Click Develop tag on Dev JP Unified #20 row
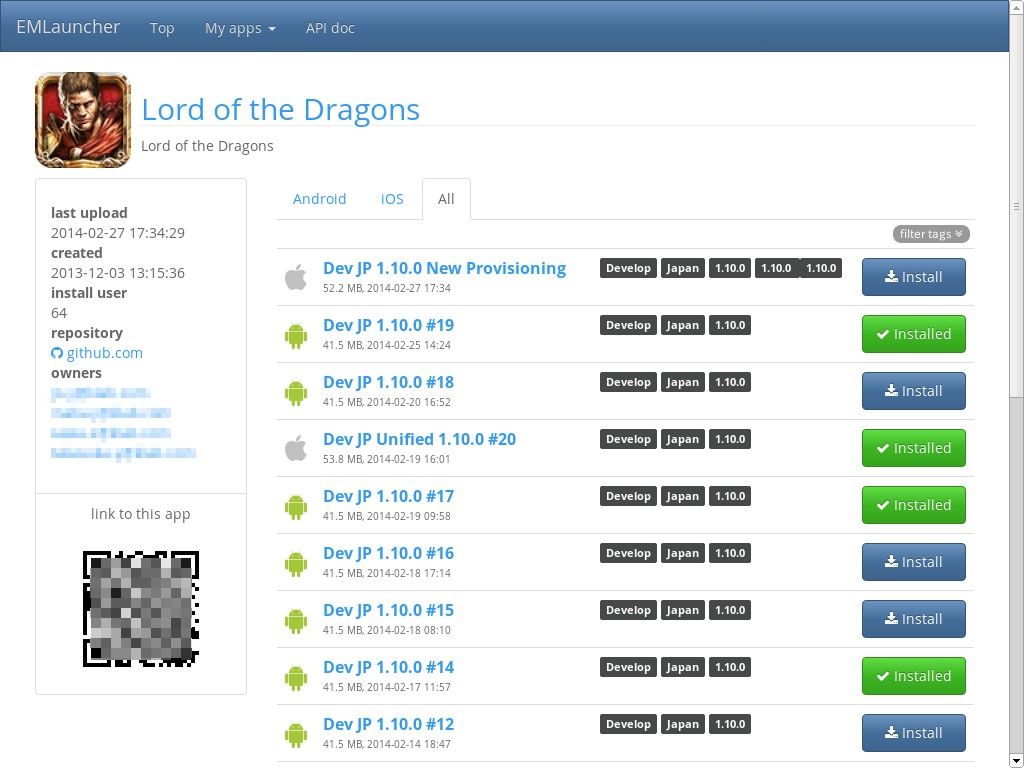This screenshot has height=768, width=1024. [x=628, y=439]
